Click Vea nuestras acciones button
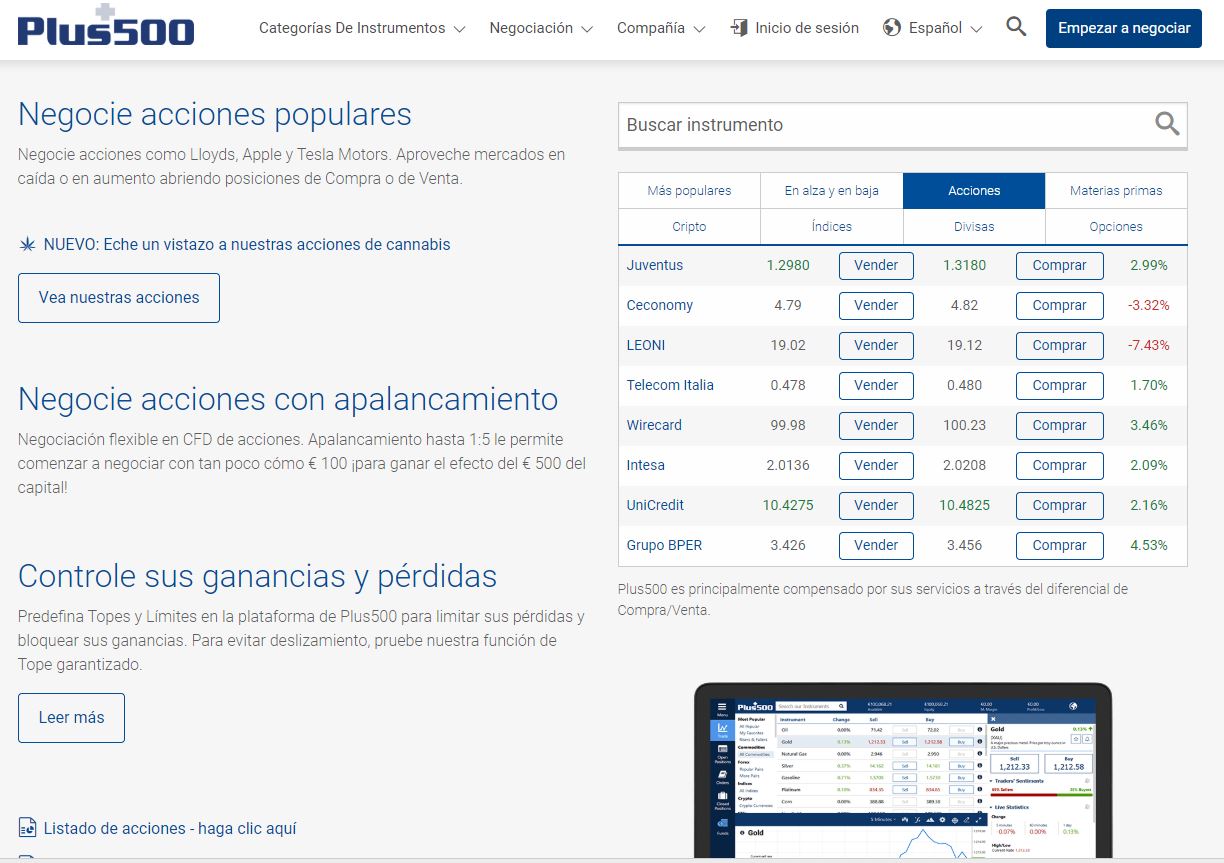The height and width of the screenshot is (863, 1224). (x=119, y=298)
